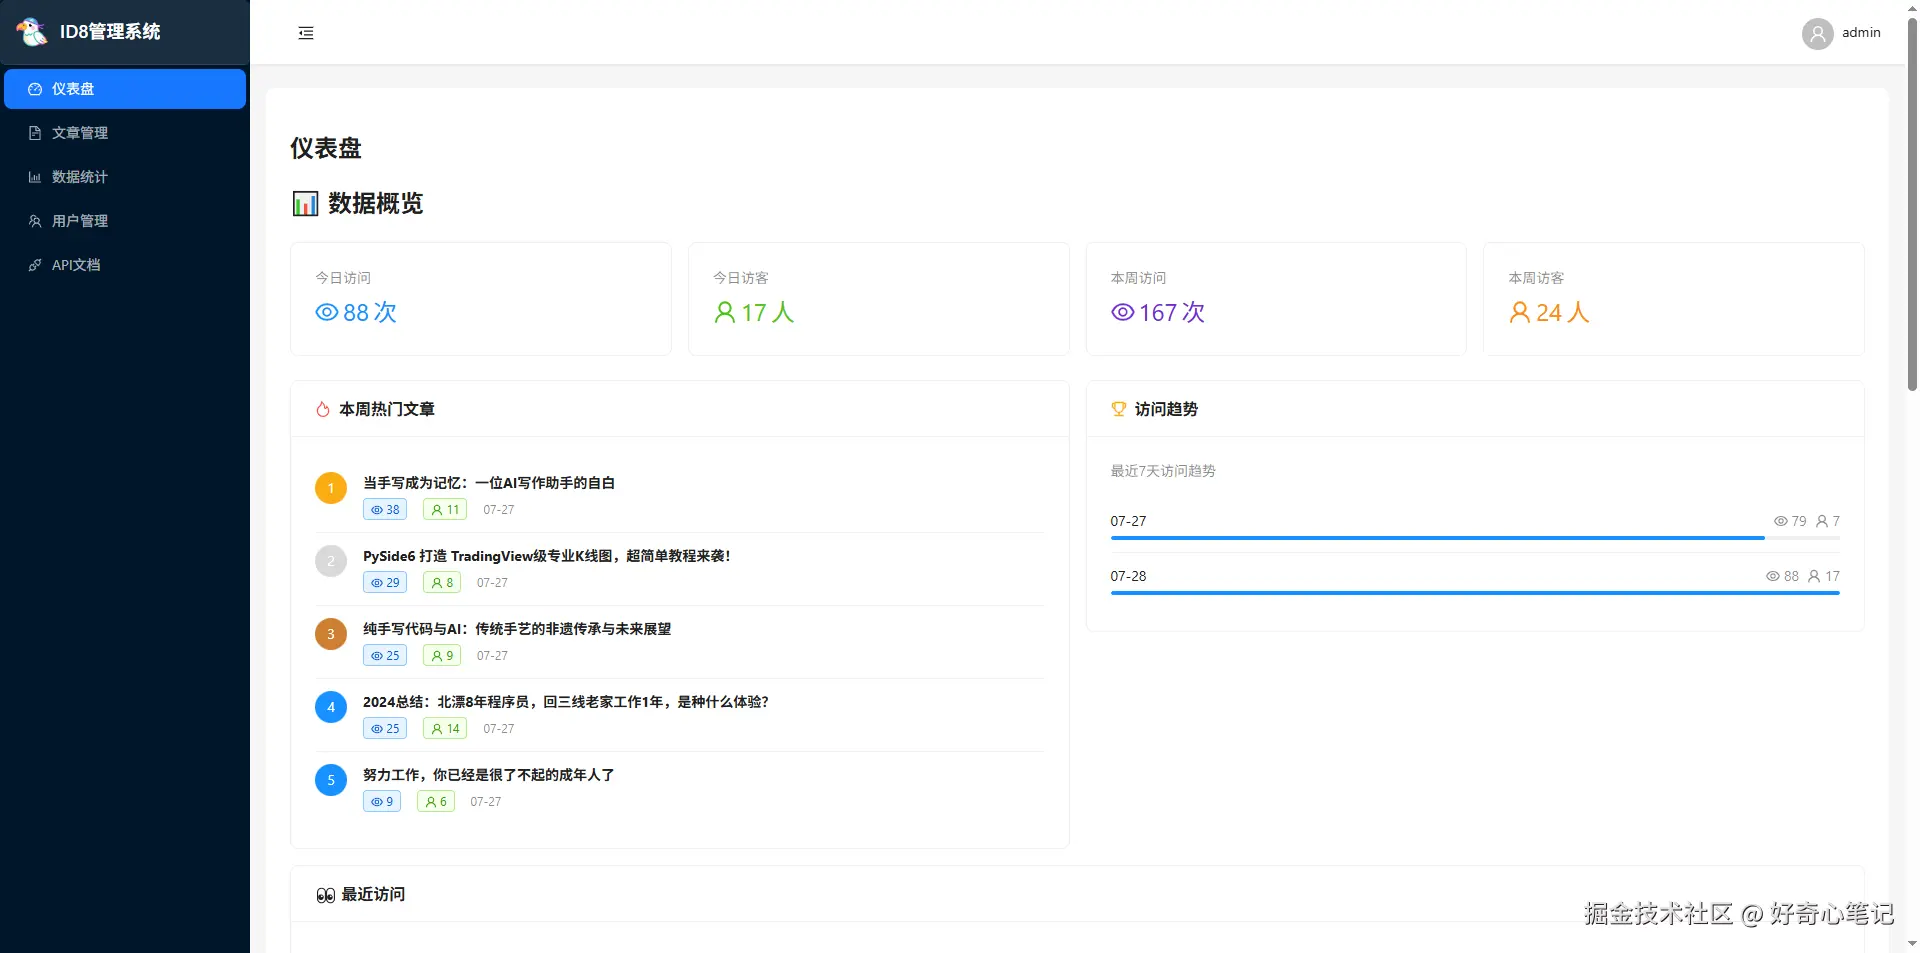Click the flame icon next to 本周热门文章
This screenshot has height=953, width=1920.
coord(323,409)
